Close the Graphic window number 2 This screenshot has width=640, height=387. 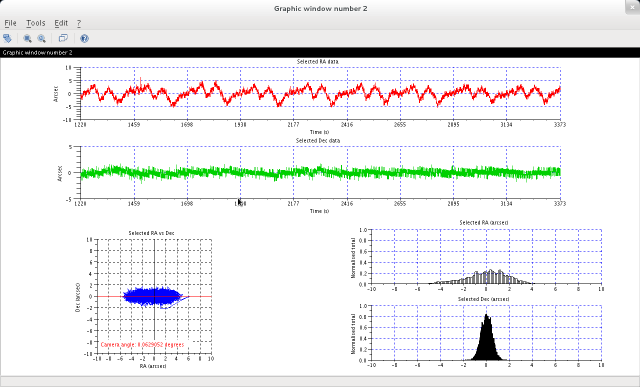click(x=633, y=7)
